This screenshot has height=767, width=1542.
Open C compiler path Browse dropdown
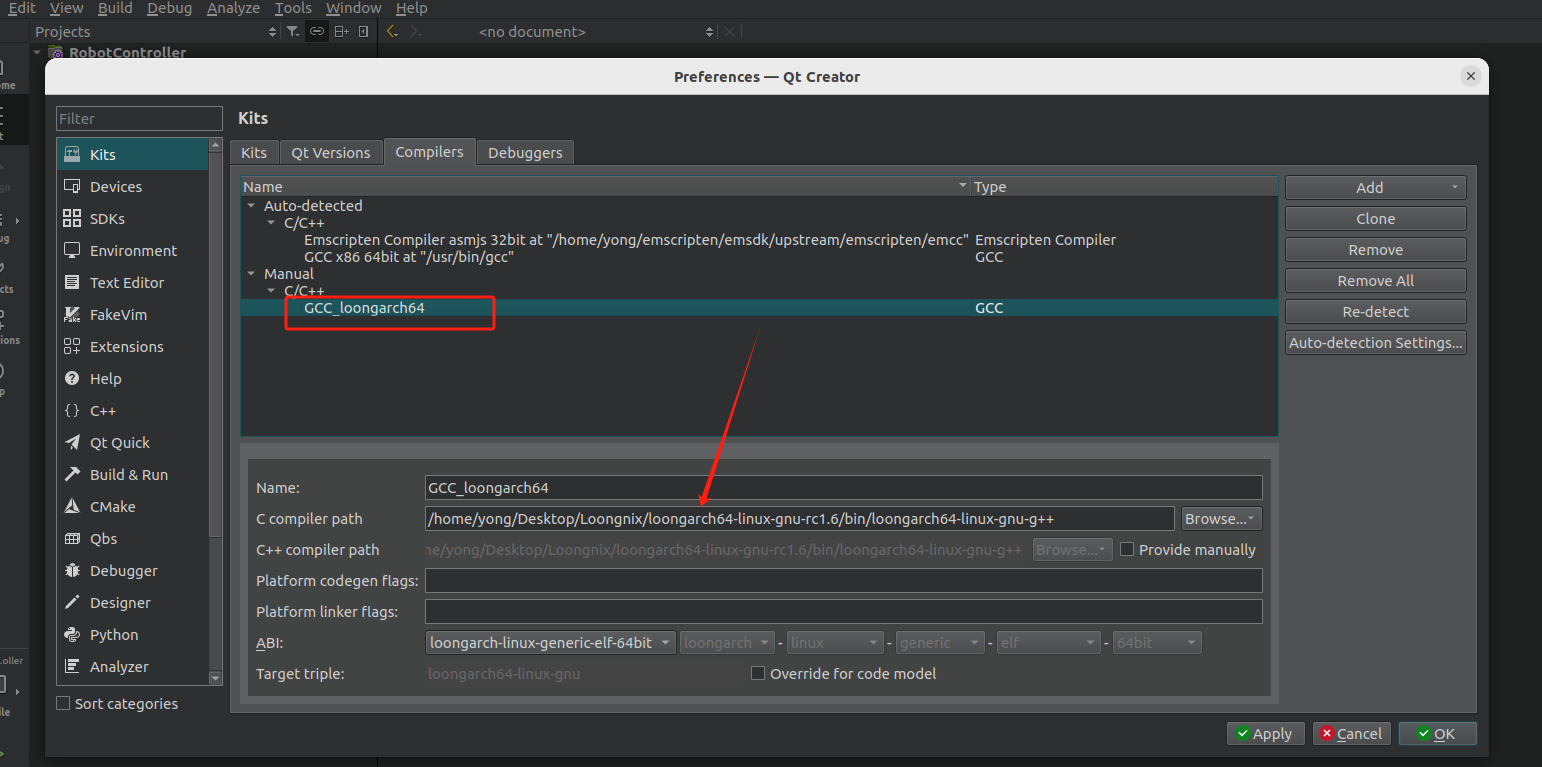pyautogui.click(x=1221, y=519)
